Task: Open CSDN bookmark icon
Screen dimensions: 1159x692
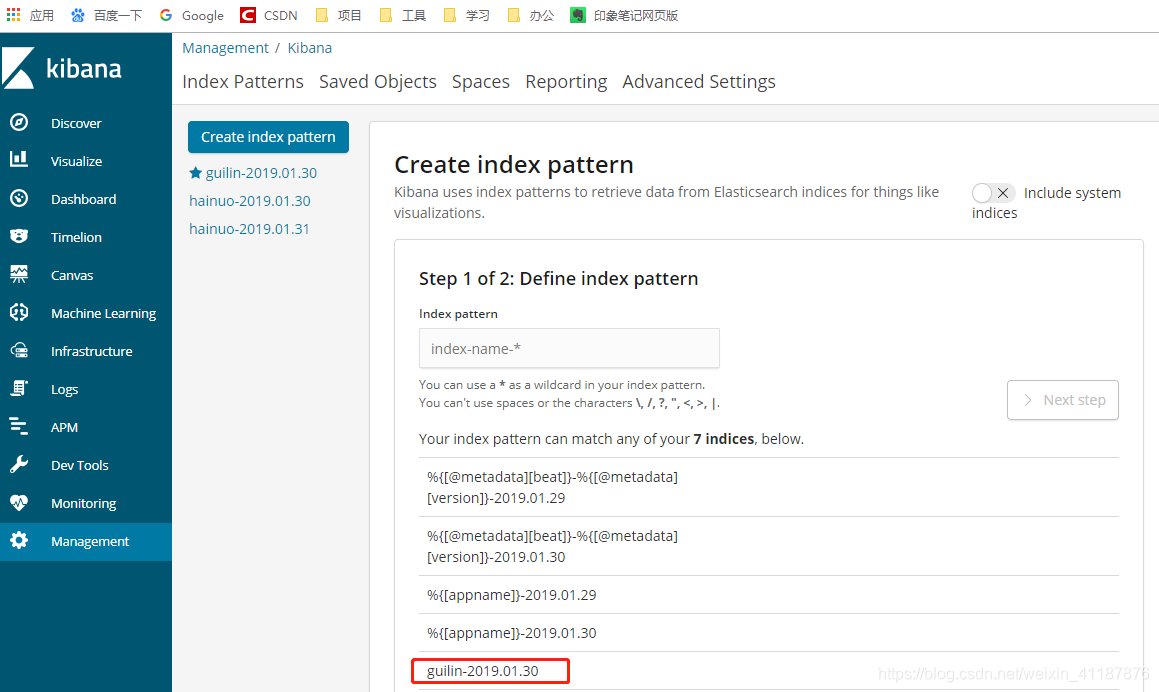Action: pyautogui.click(x=248, y=15)
